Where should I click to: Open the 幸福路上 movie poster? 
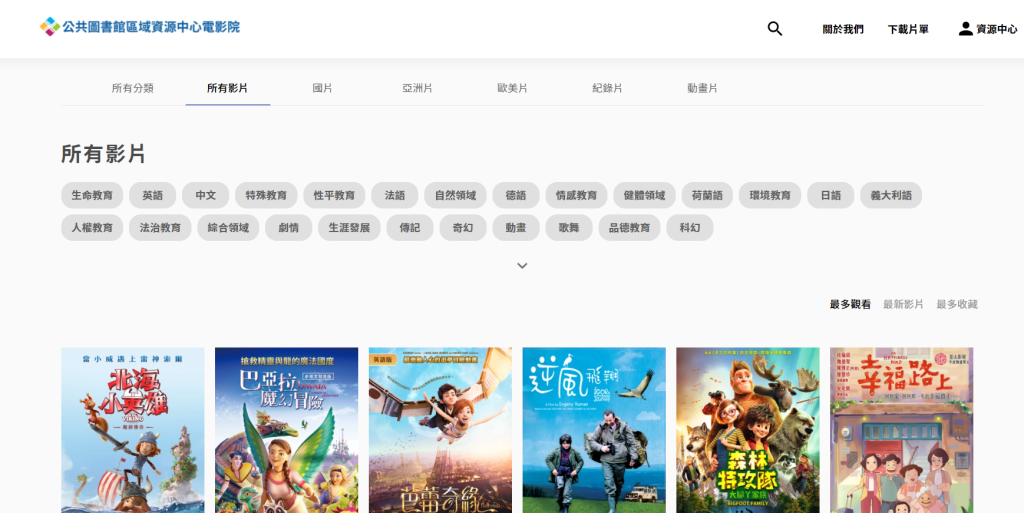[901, 430]
